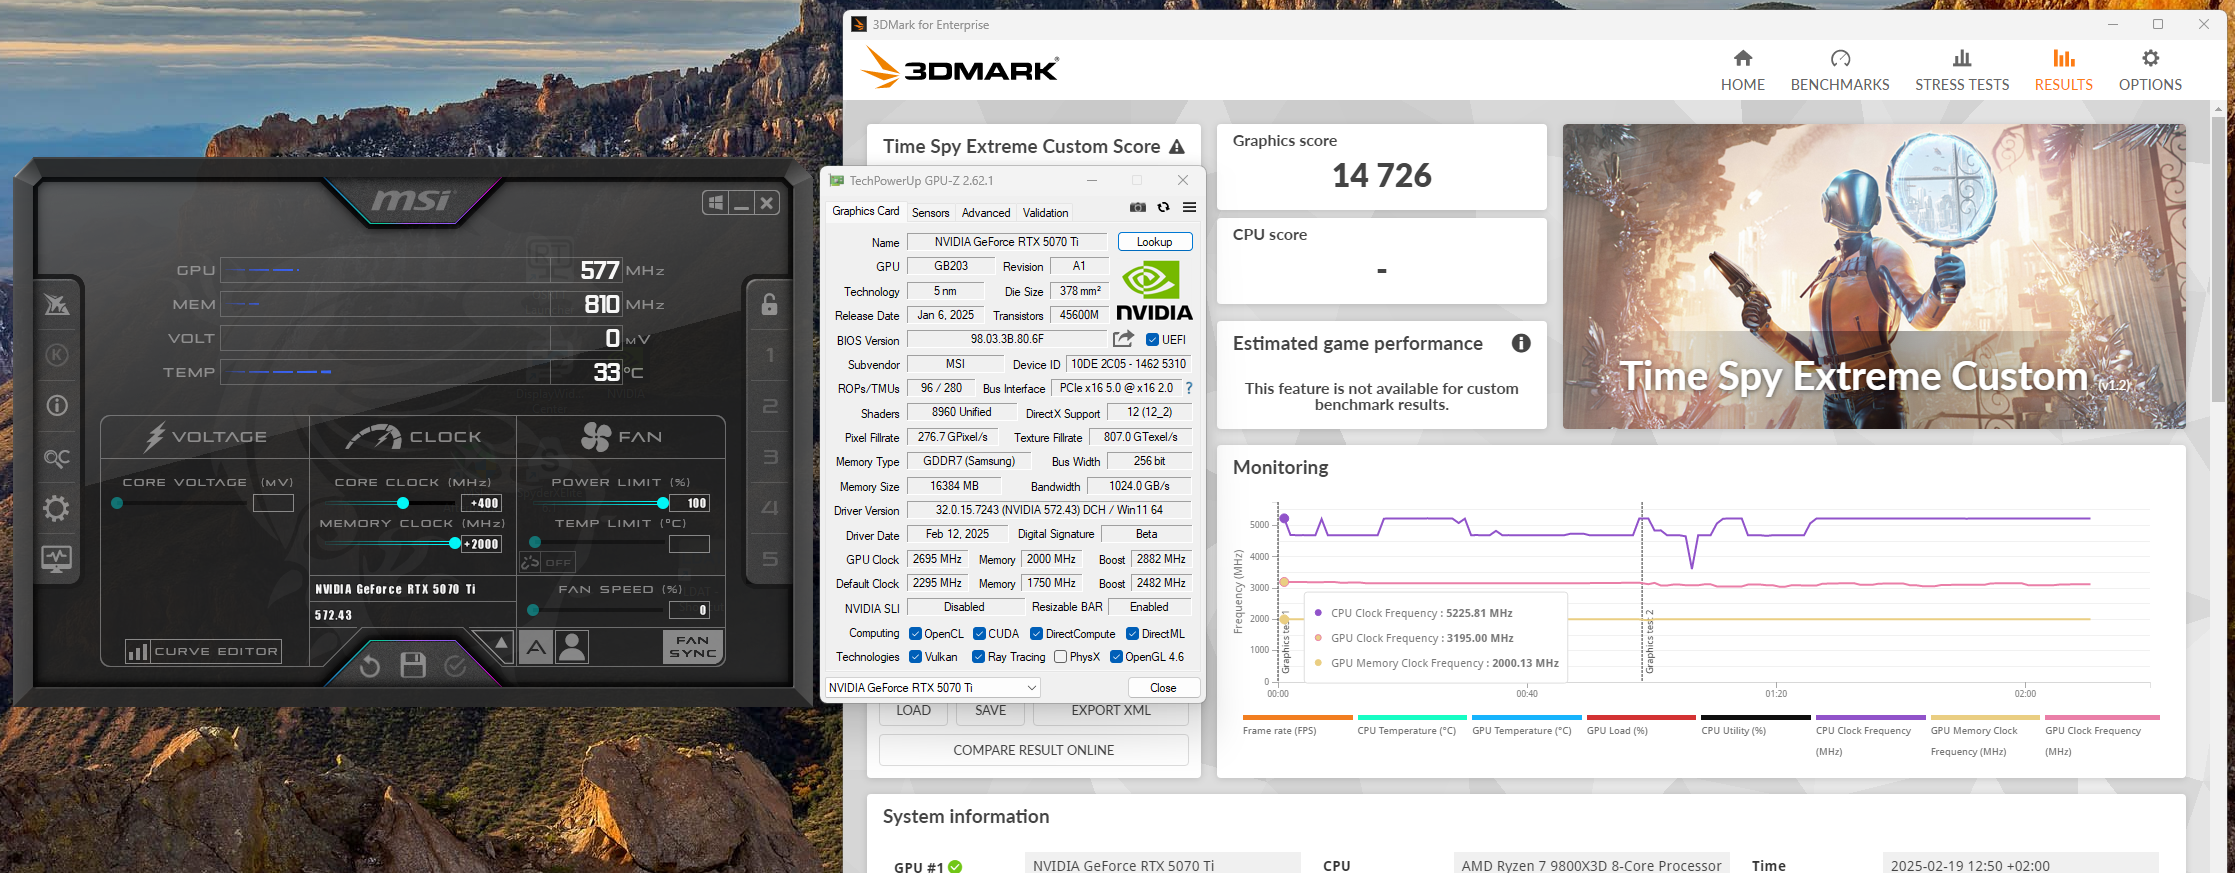Open GPU-Z hamburger menu icon
The image size is (2235, 873).
(x=1189, y=208)
